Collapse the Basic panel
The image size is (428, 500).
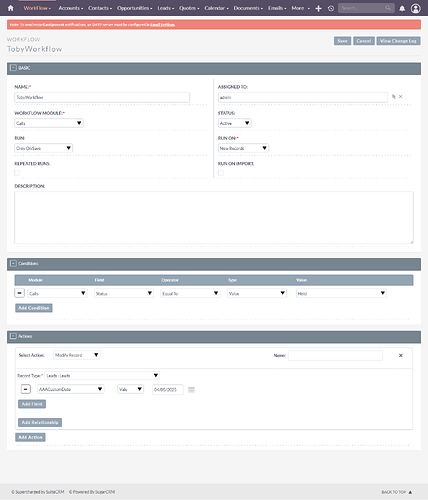[x=13, y=68]
